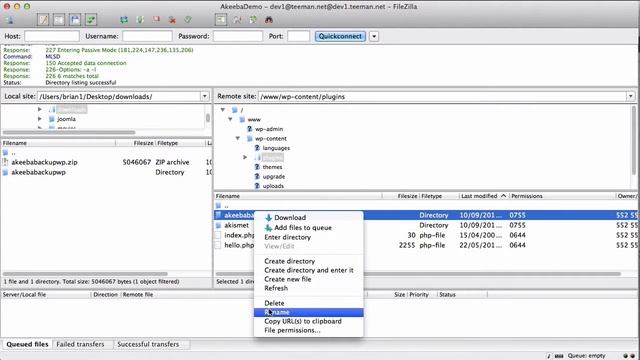Disconnect from the server icon
The image size is (640, 360).
(x=172, y=20)
